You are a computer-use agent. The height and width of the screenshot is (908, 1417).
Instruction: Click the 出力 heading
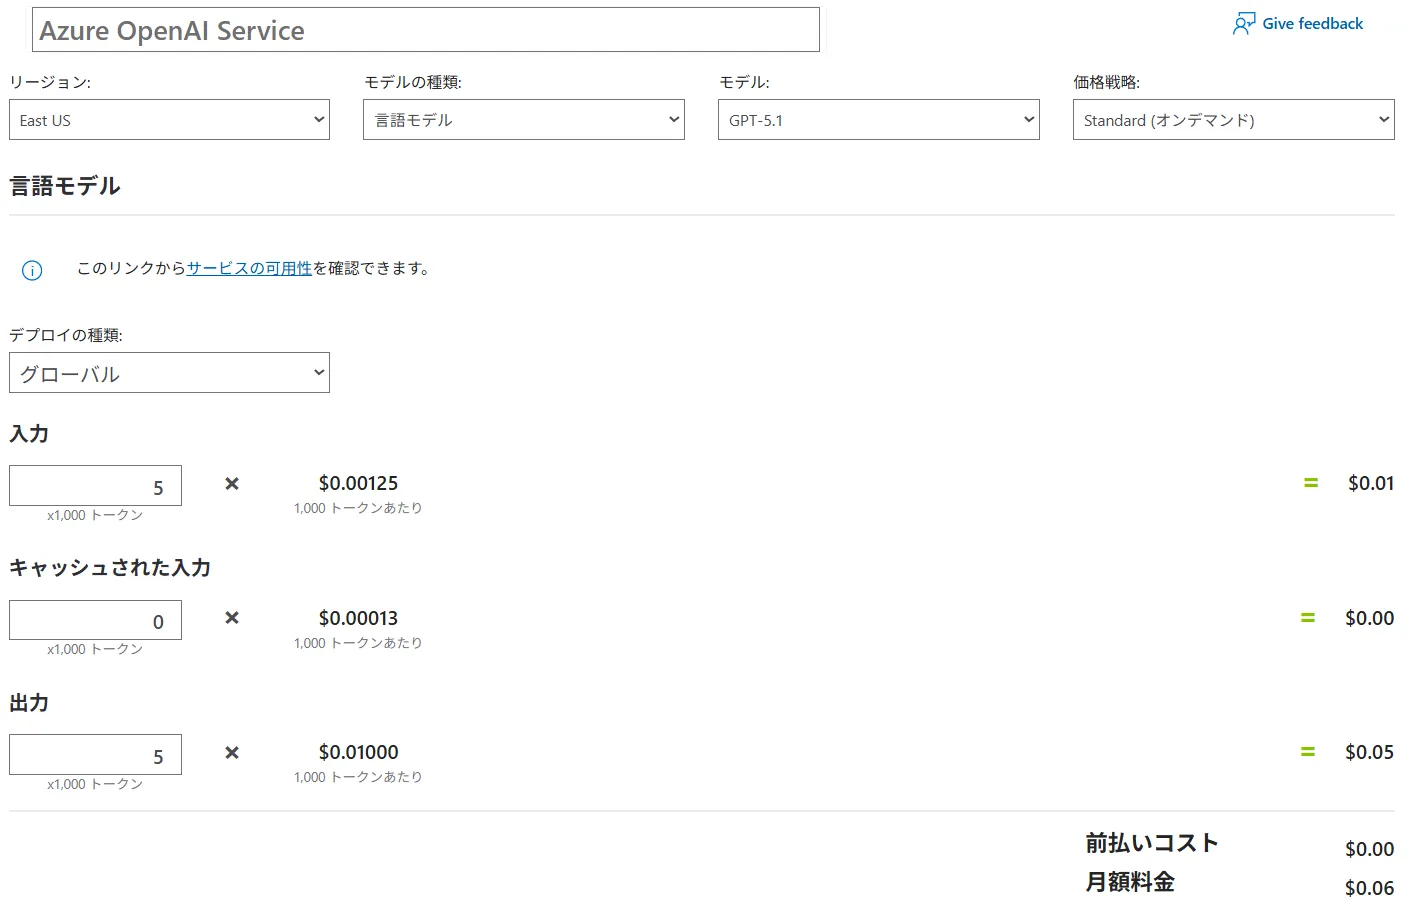[x=29, y=703]
